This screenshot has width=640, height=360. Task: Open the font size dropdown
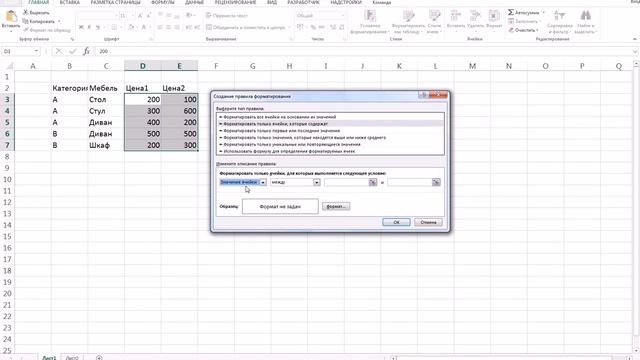click(133, 16)
